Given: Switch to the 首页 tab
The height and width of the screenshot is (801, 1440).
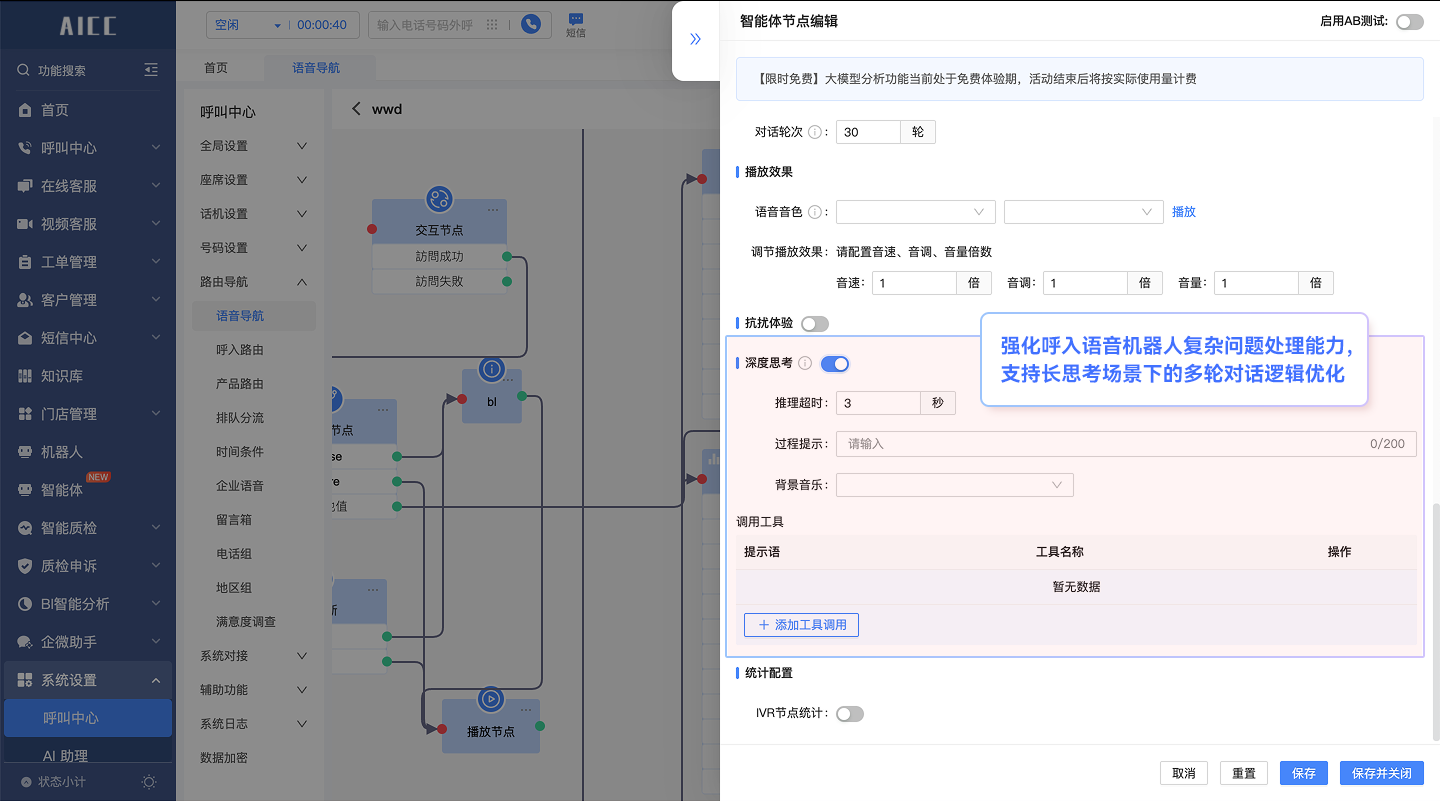Looking at the screenshot, I should (216, 68).
